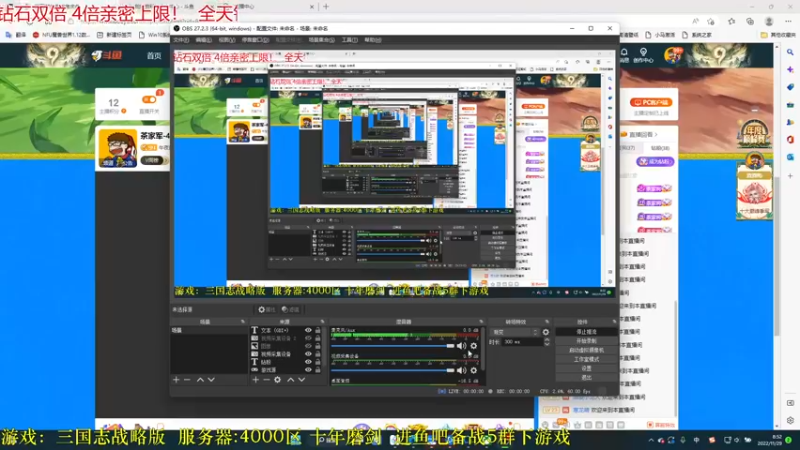
Task: Add a site with Edge sidebar plus
Action: point(790,176)
